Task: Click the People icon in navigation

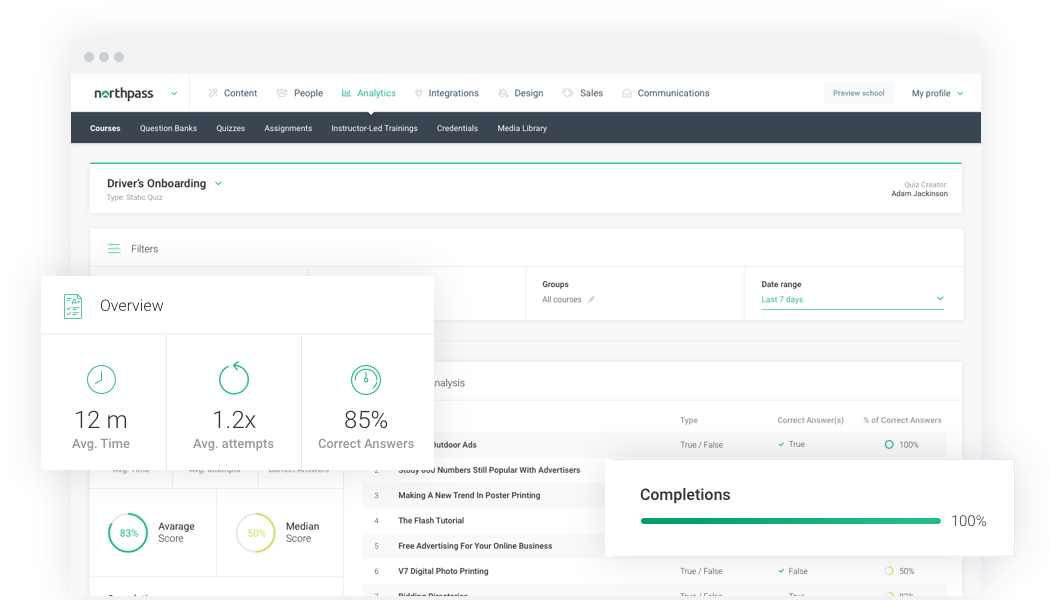Action: pos(282,93)
